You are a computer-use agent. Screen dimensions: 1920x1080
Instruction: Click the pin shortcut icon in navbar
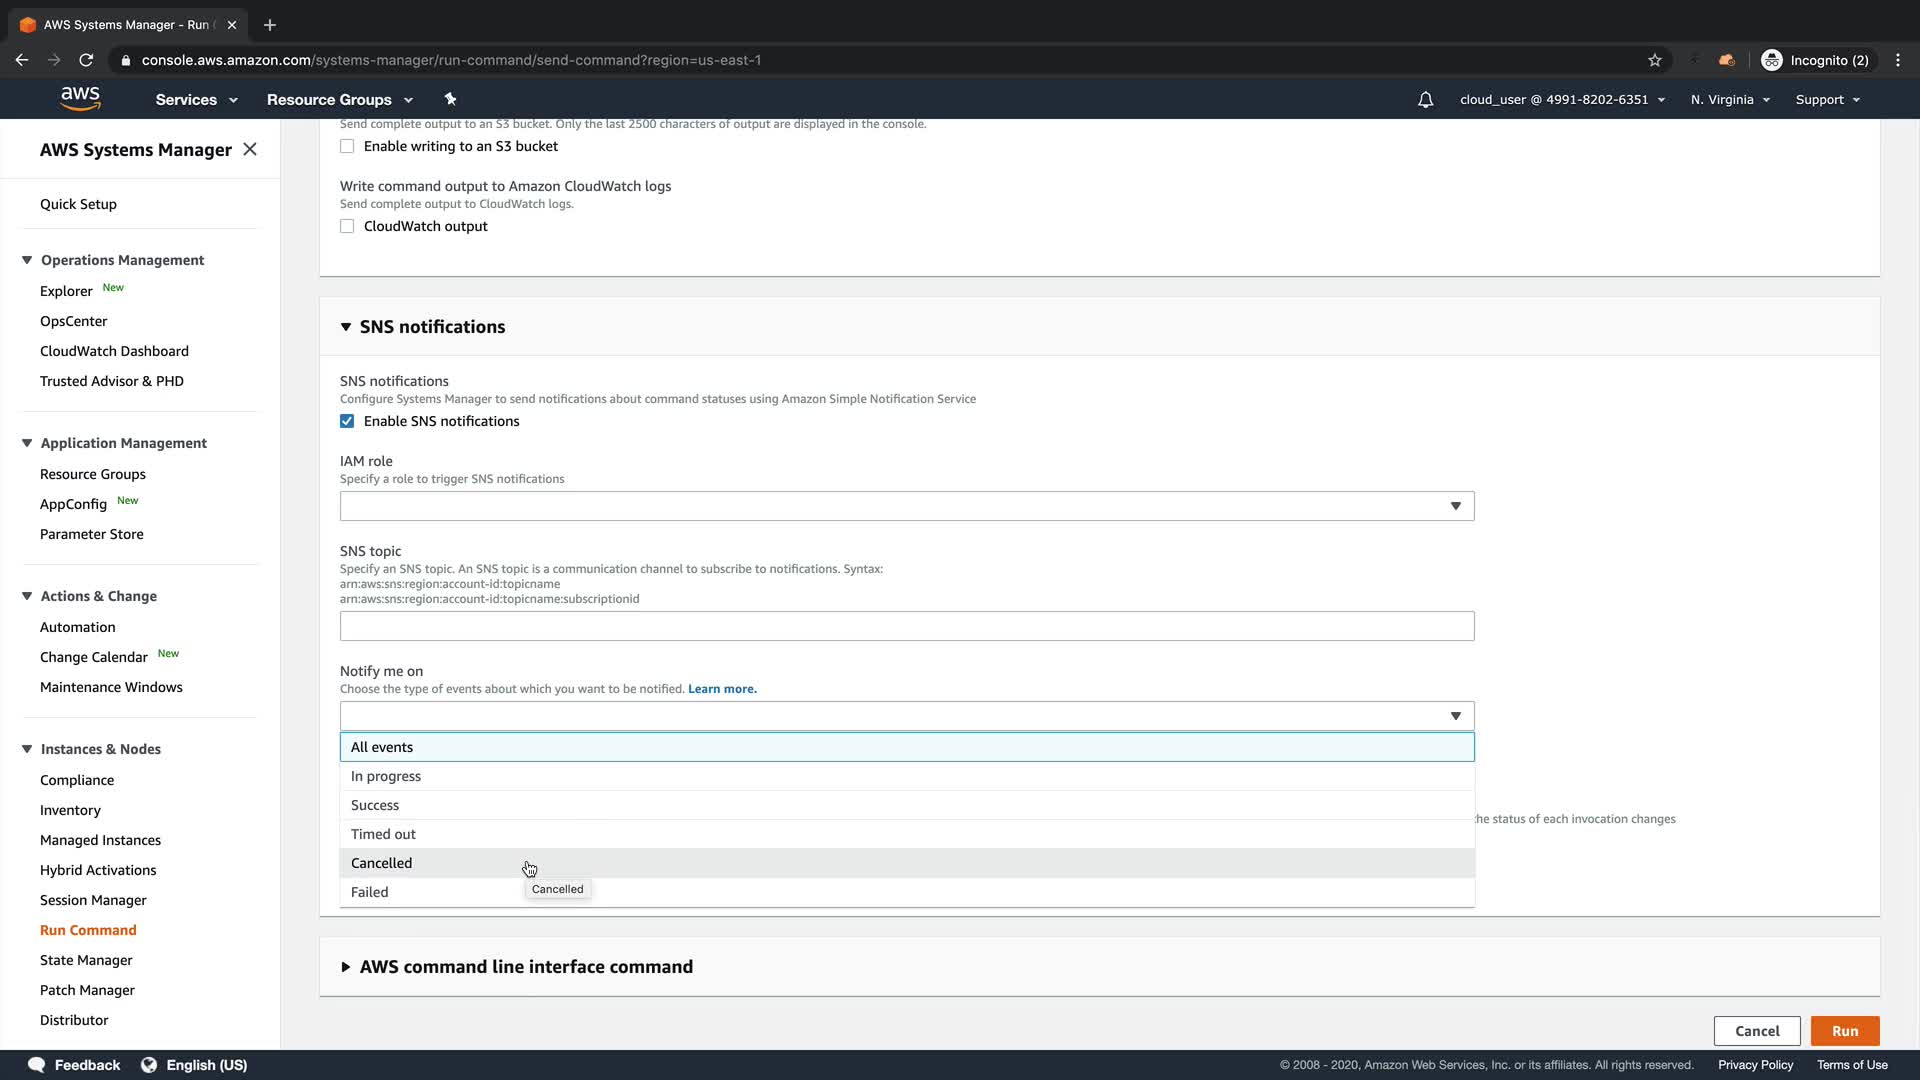coord(450,99)
